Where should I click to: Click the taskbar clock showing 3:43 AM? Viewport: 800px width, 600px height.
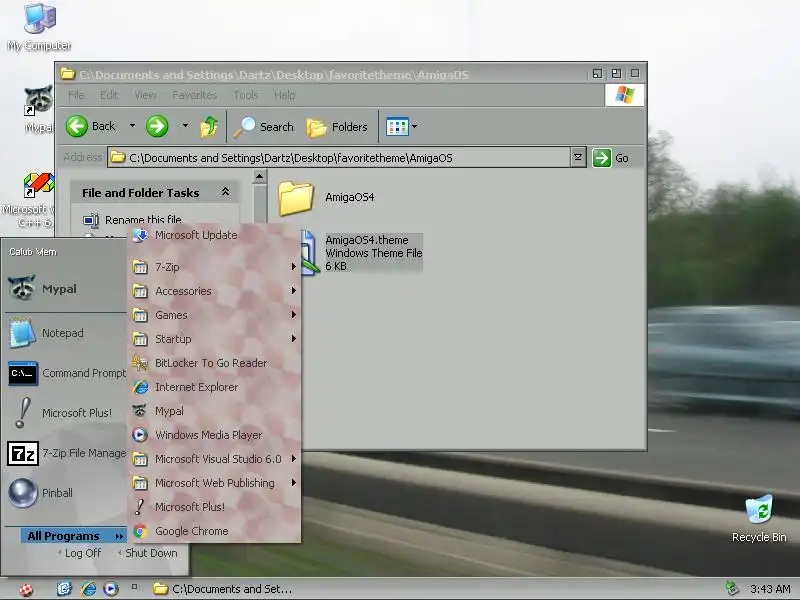[x=770, y=589]
